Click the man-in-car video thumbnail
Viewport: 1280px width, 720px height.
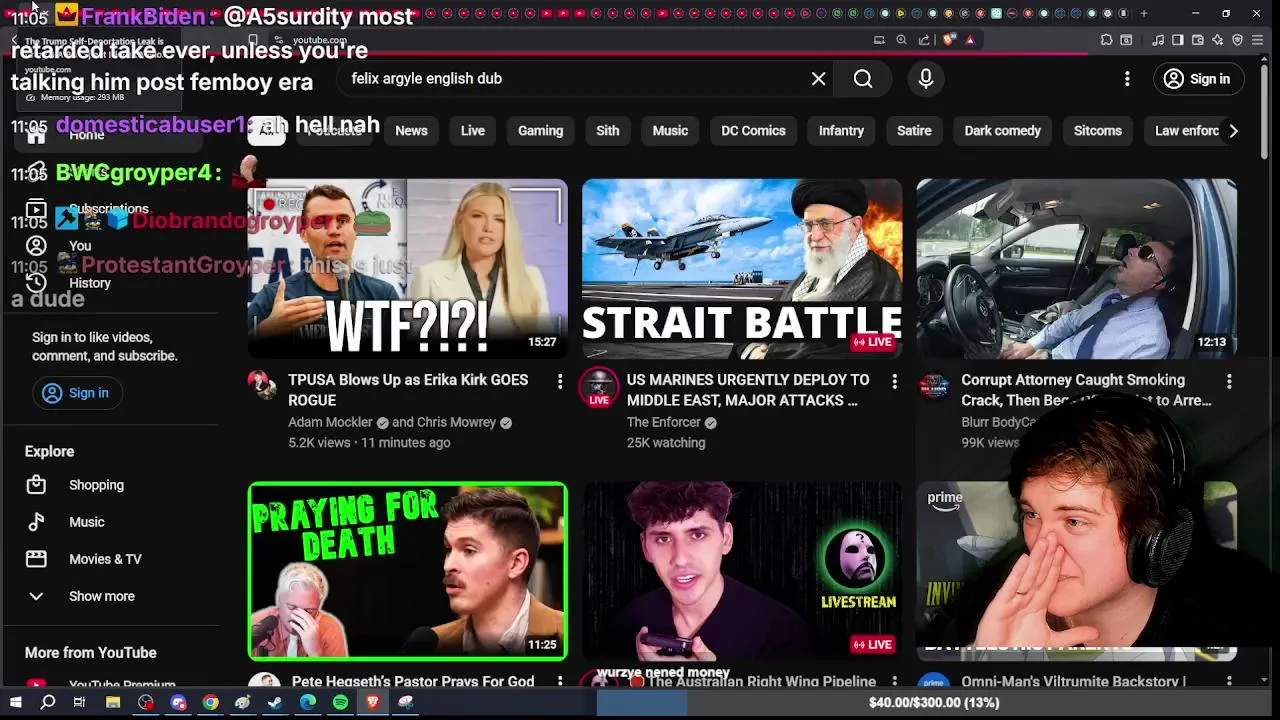point(1077,269)
